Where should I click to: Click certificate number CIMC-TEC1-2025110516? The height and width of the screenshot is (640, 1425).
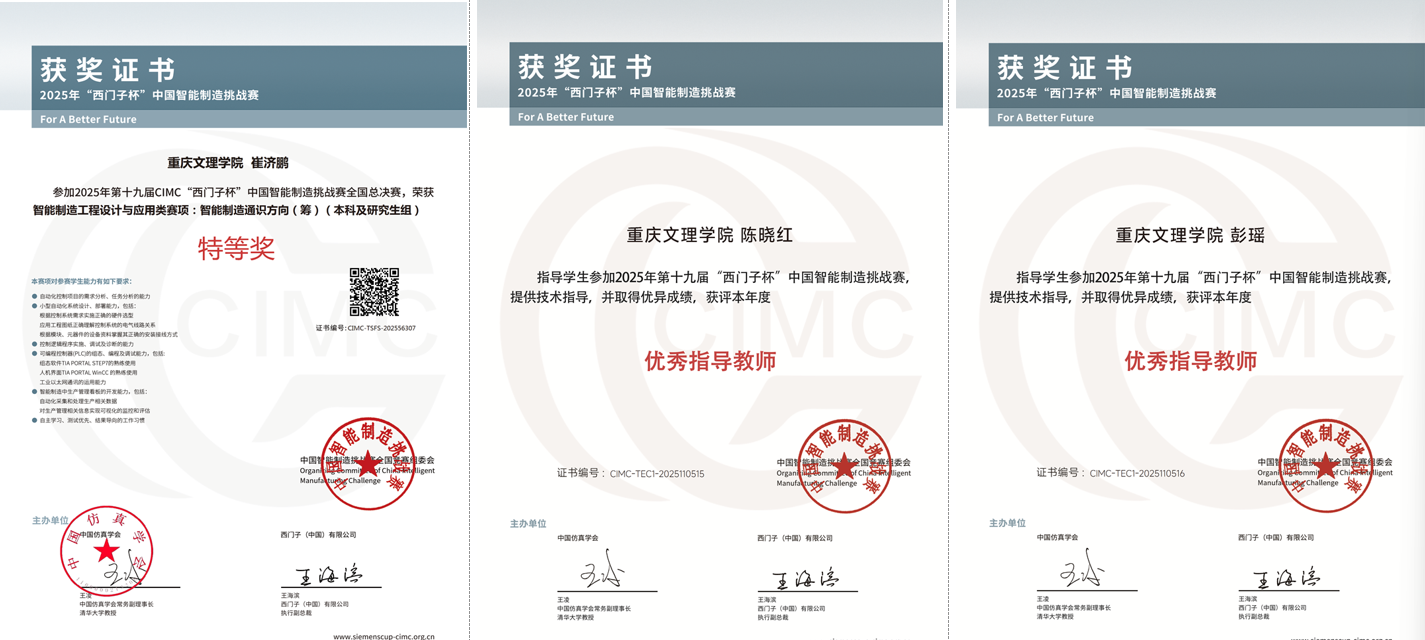pyautogui.click(x=1136, y=474)
